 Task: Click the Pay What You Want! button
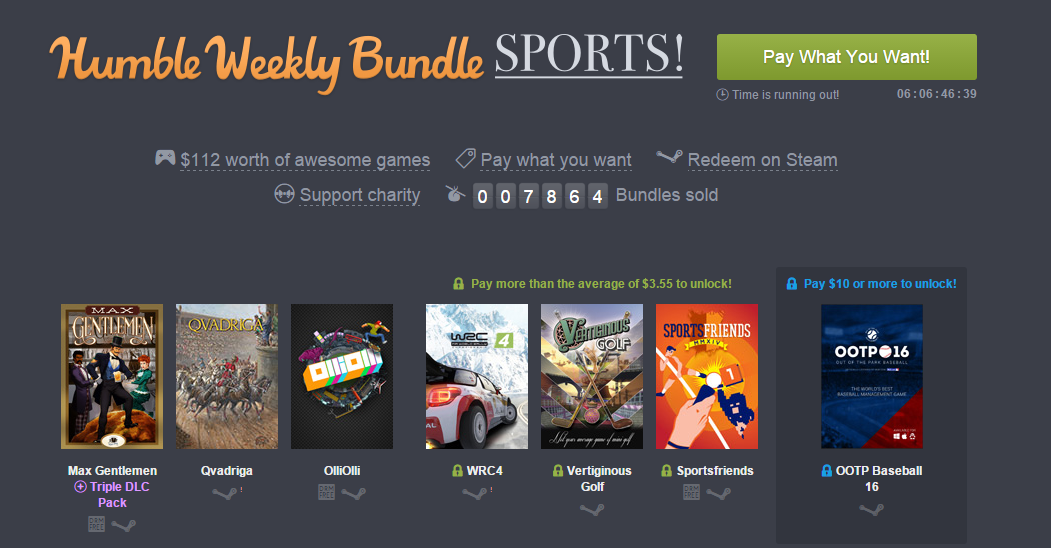847,57
